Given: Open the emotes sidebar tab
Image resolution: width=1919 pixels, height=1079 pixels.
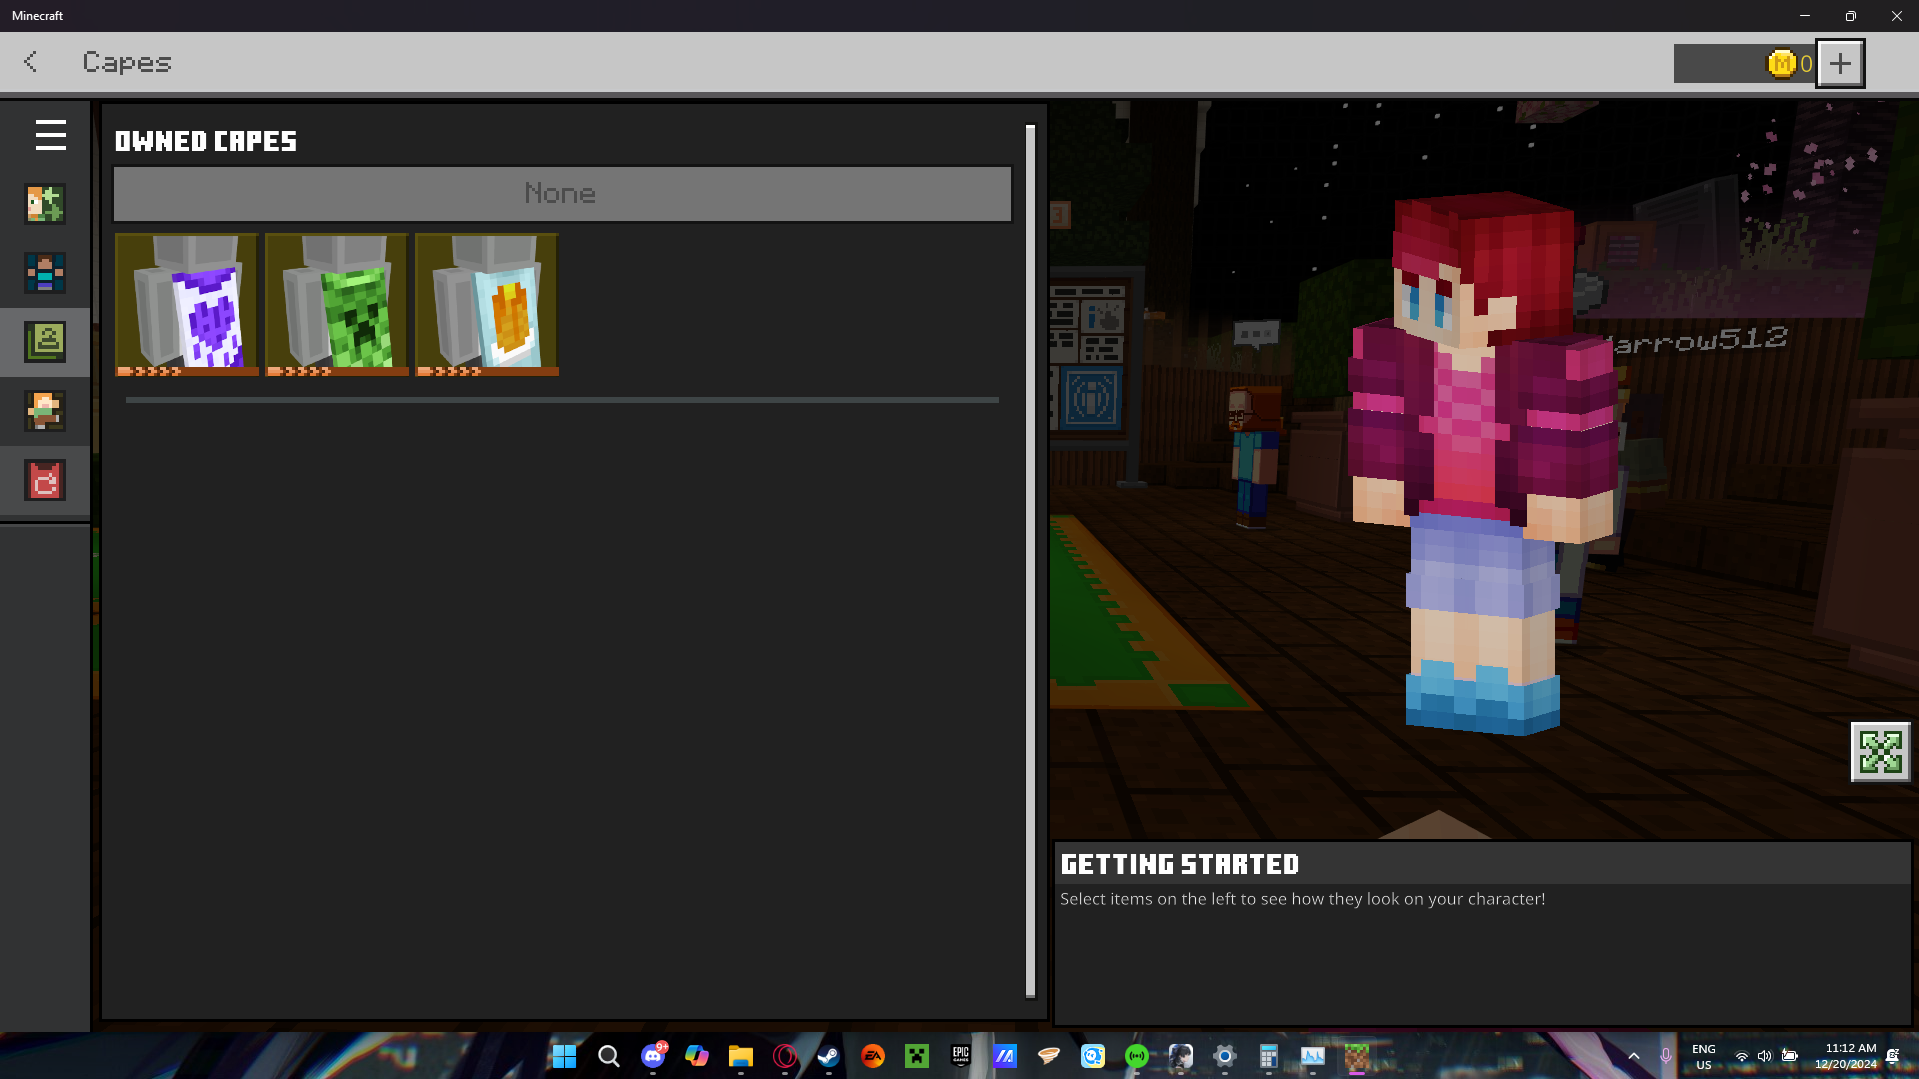Looking at the screenshot, I should 45,410.
